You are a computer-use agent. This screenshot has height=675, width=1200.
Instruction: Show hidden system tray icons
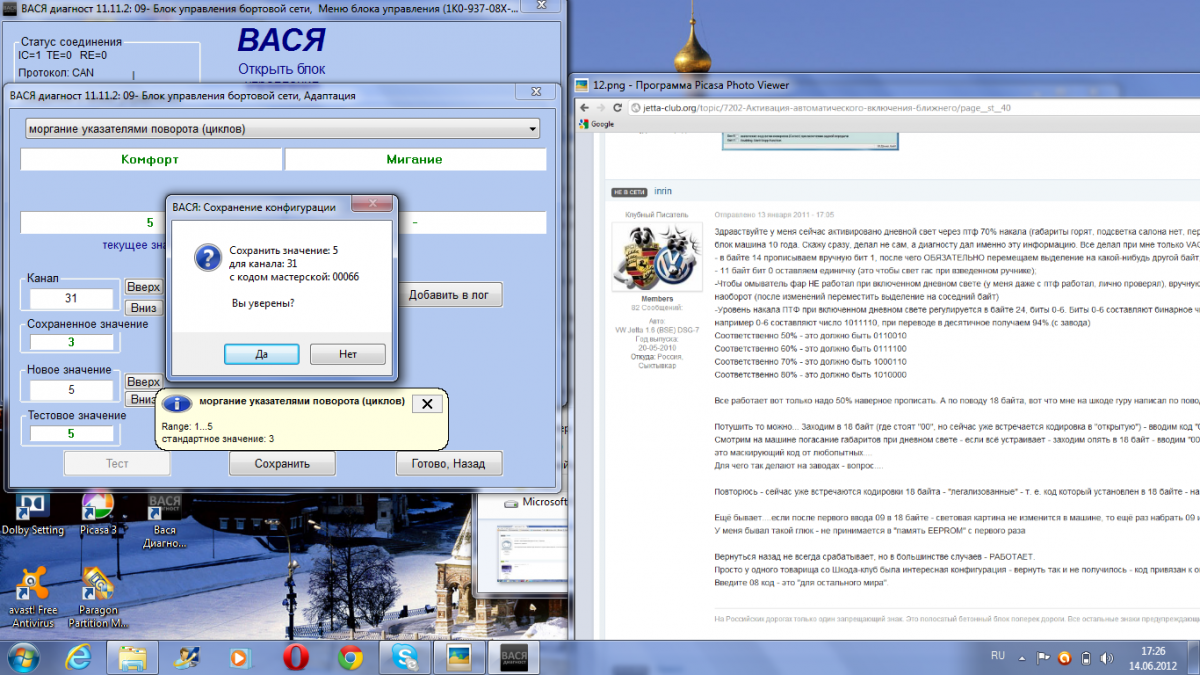pos(1022,658)
